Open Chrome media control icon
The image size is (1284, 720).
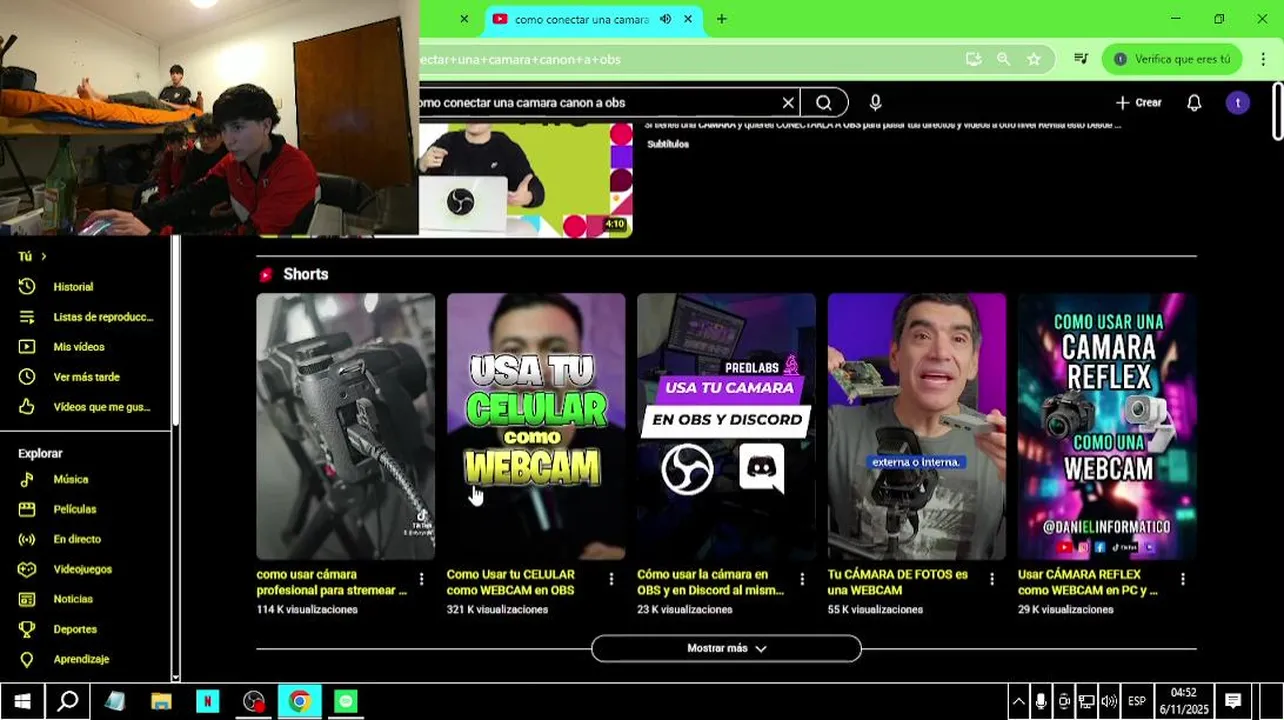coord(1081,59)
